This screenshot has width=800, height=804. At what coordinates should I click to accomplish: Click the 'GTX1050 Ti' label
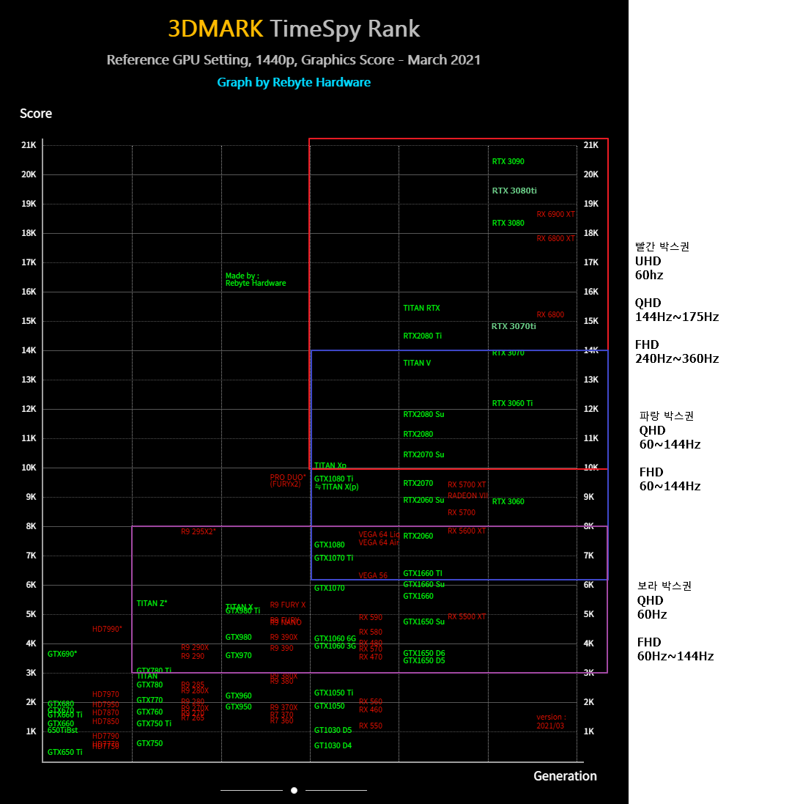(334, 693)
